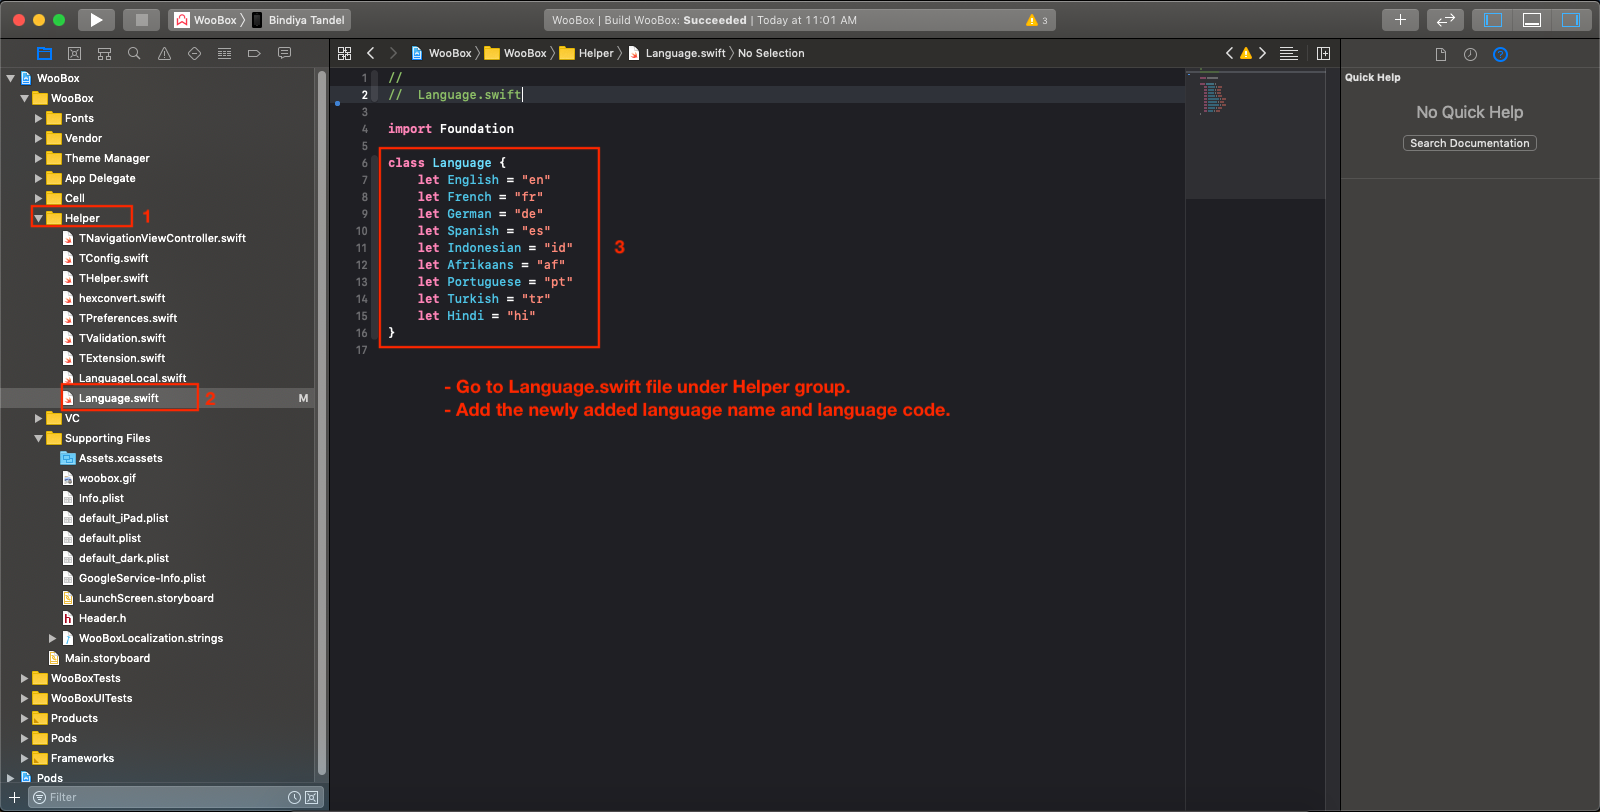Select the Language.swift file
Screen dimensions: 1600x812
(118, 398)
